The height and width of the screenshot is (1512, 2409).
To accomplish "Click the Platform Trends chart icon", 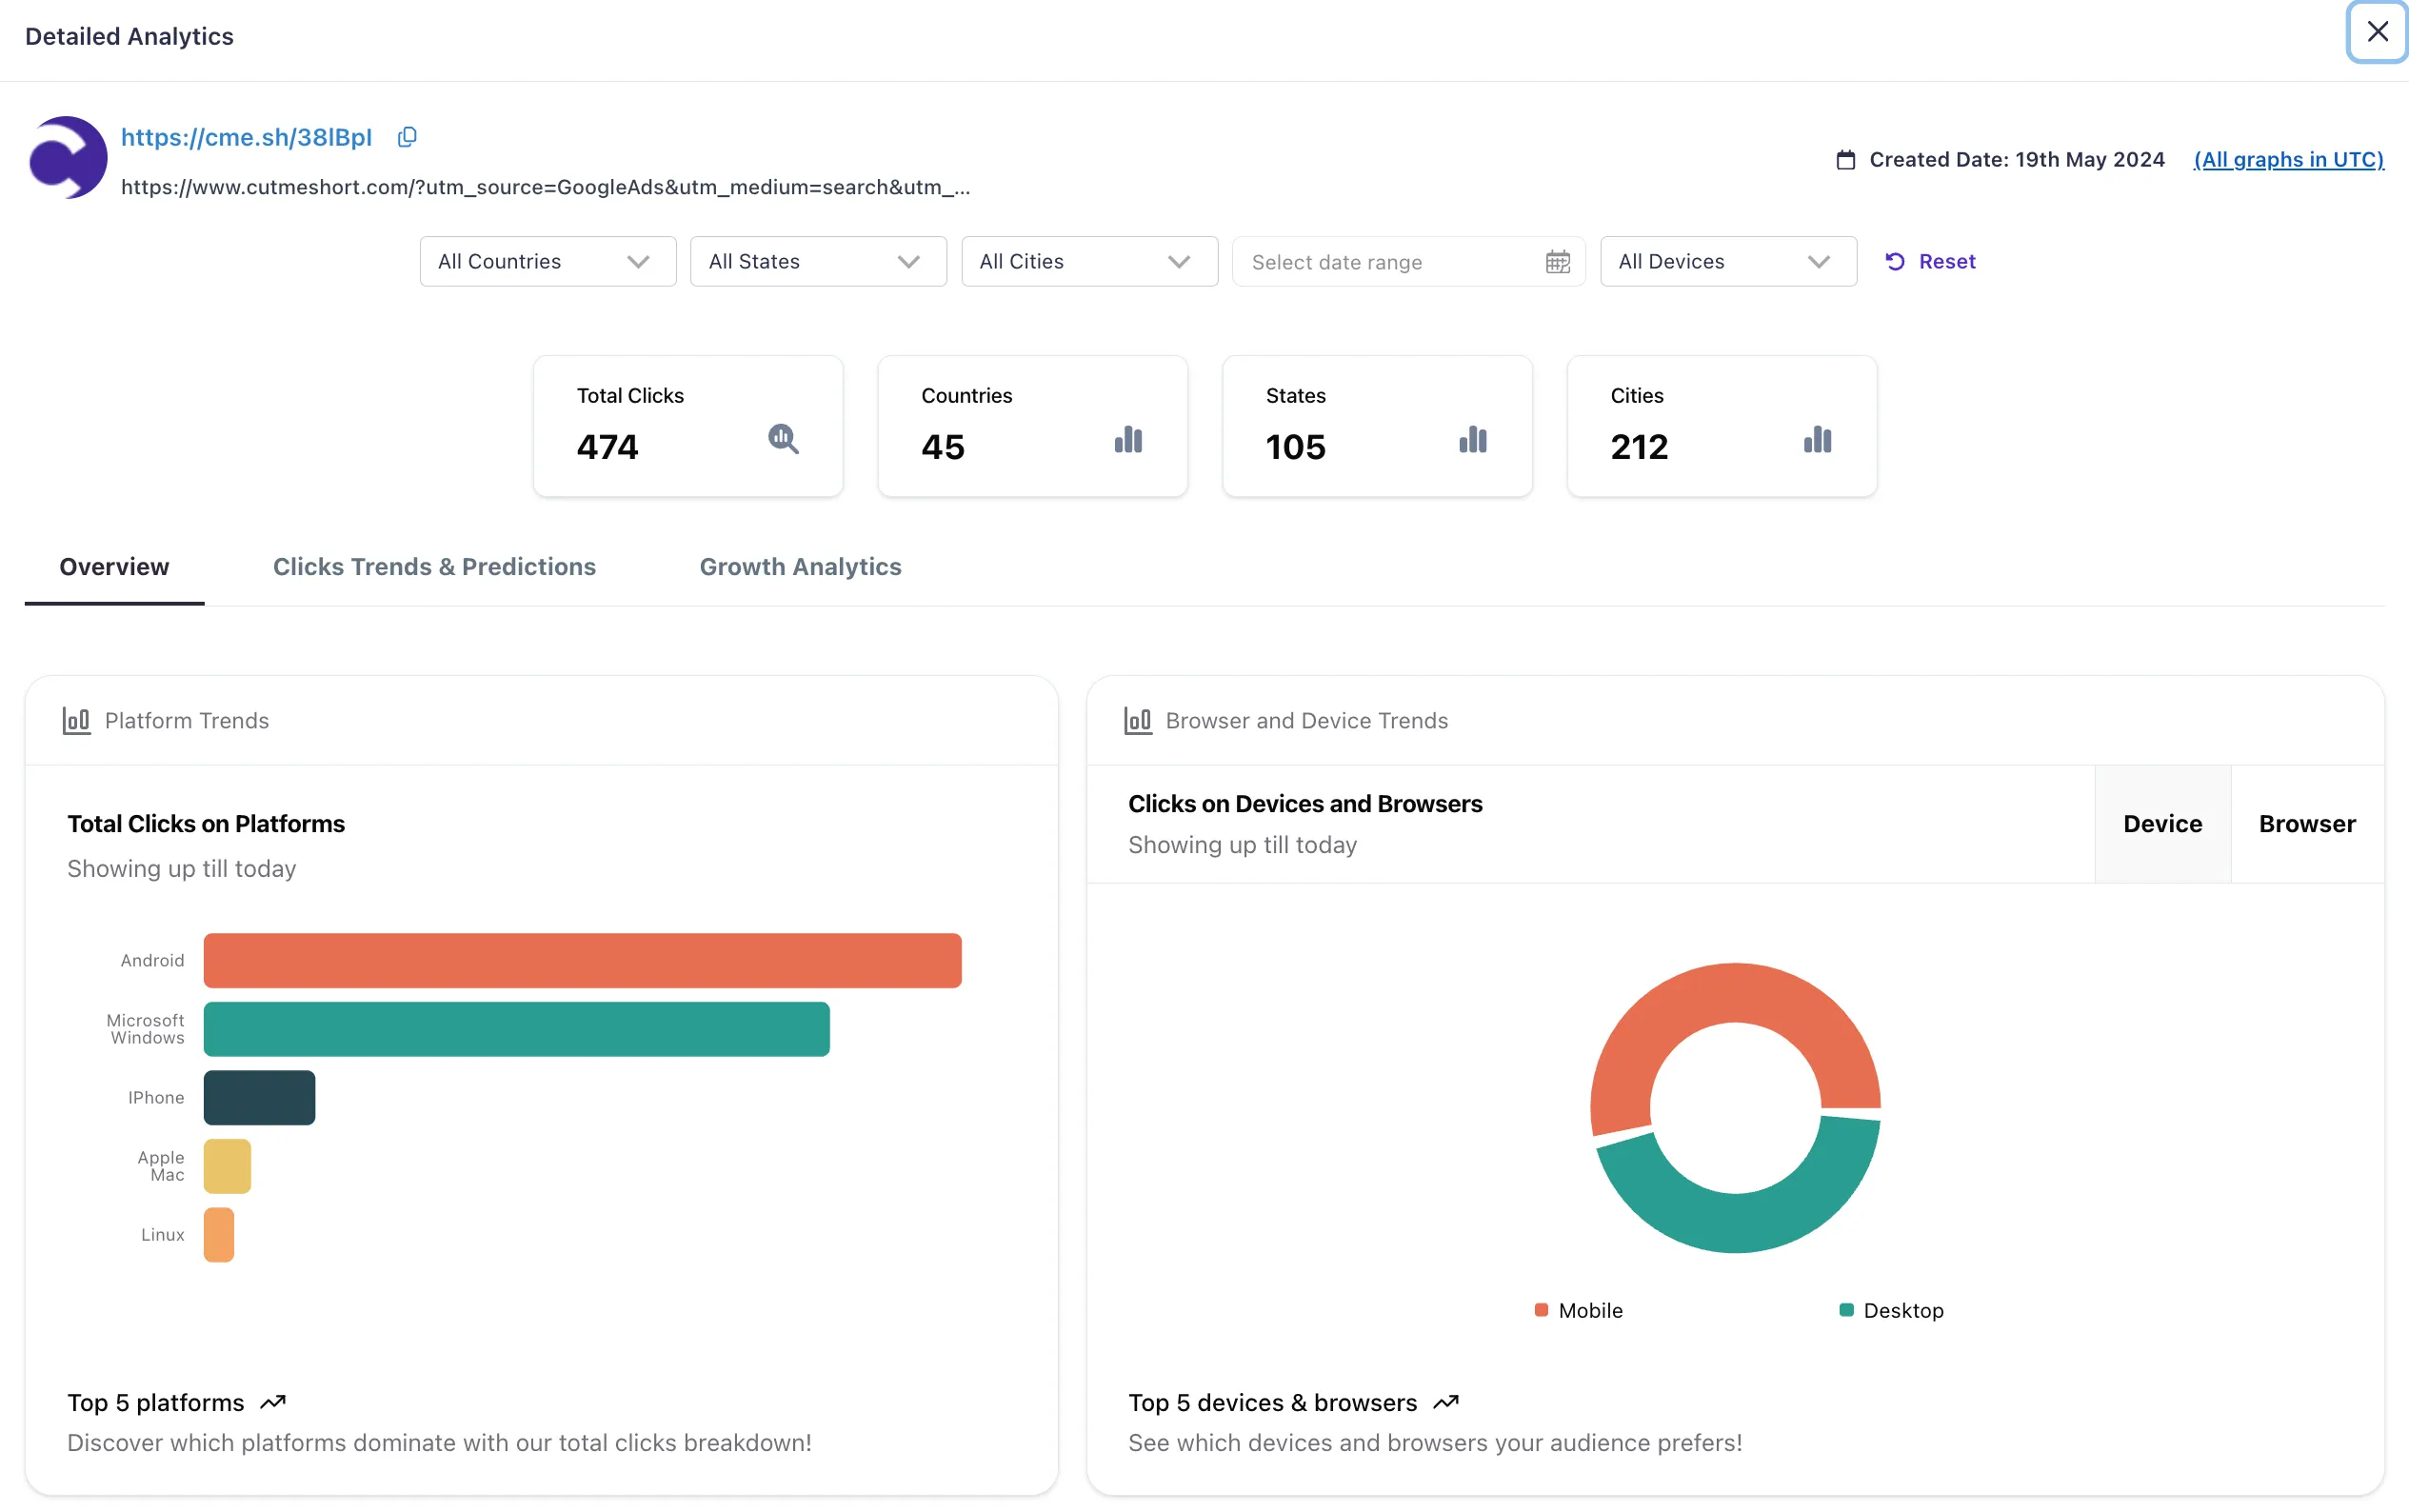I will (77, 720).
